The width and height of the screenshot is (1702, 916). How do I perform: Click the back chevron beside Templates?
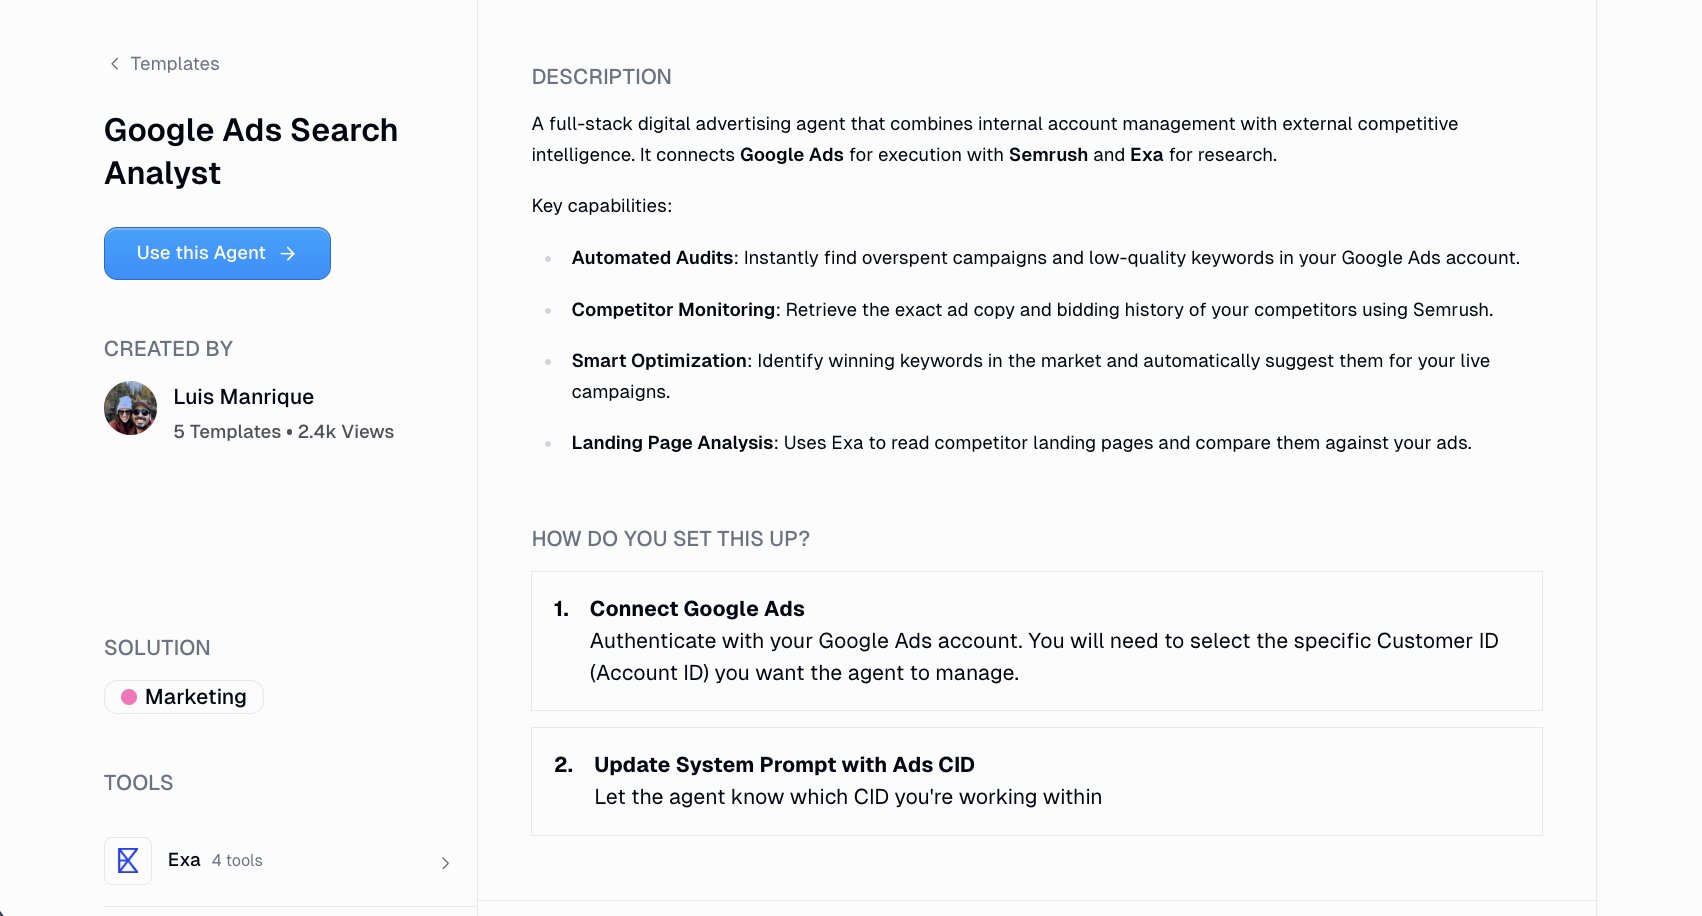coord(113,63)
